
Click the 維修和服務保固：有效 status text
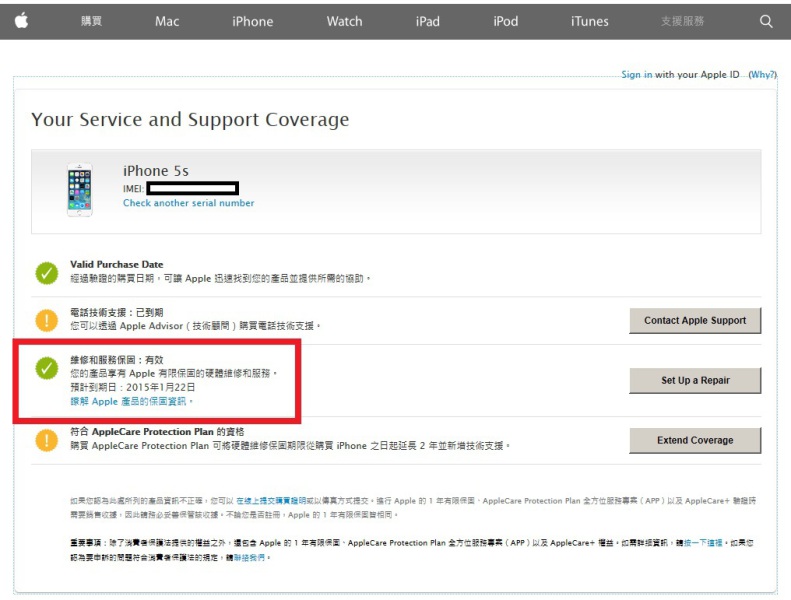117,360
